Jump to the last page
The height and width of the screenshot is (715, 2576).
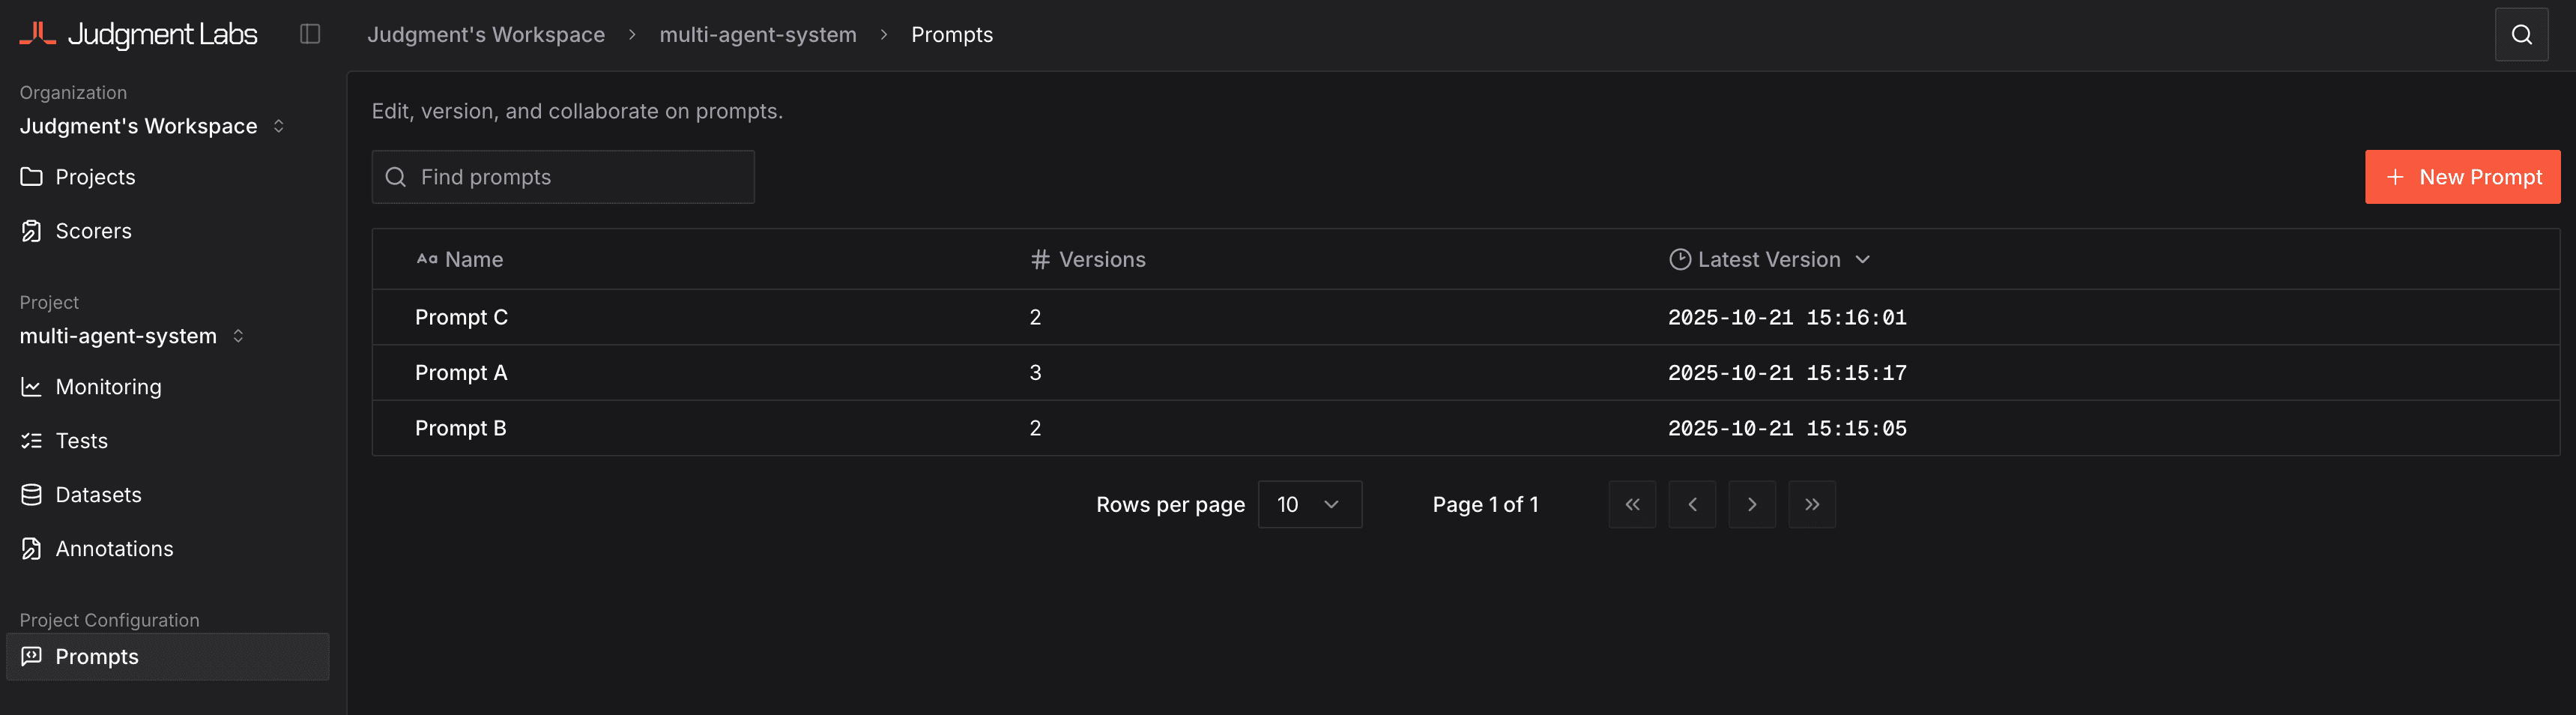click(1812, 505)
